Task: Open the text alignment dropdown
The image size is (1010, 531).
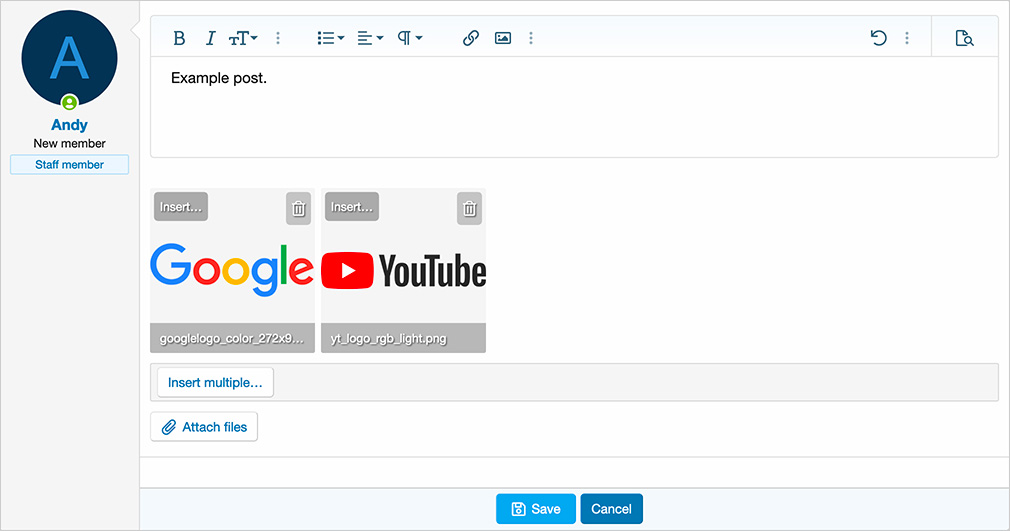Action: [370, 39]
